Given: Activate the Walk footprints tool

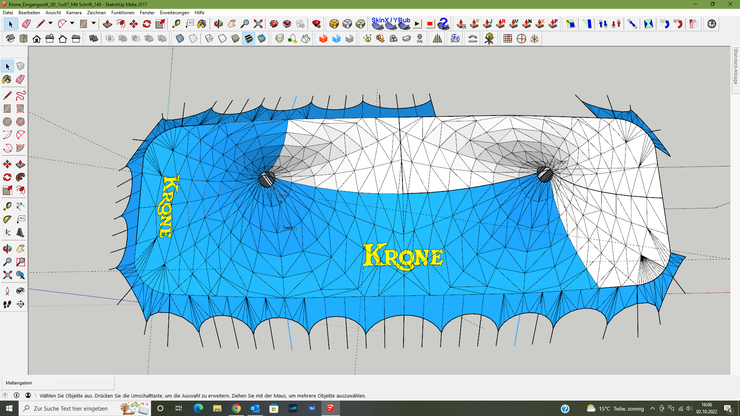Looking at the screenshot, I should click(x=7, y=305).
